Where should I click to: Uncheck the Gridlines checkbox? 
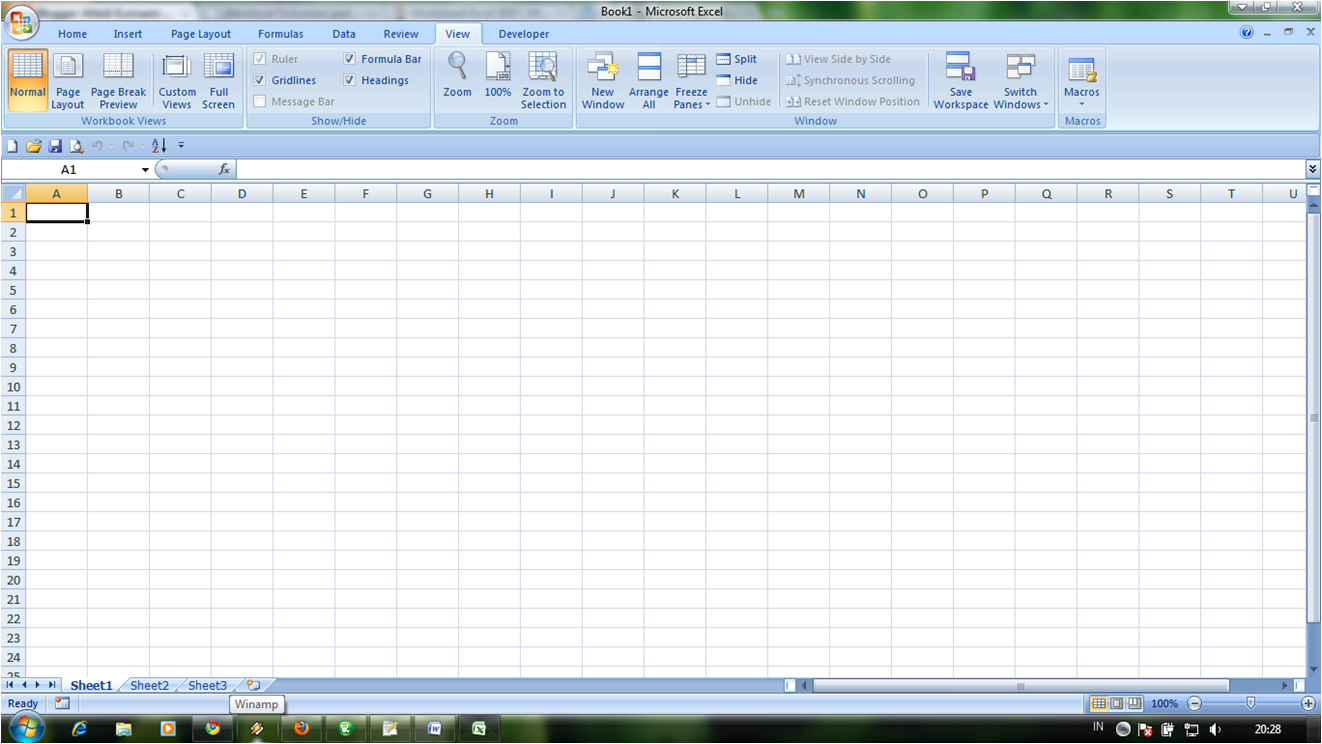coord(259,80)
